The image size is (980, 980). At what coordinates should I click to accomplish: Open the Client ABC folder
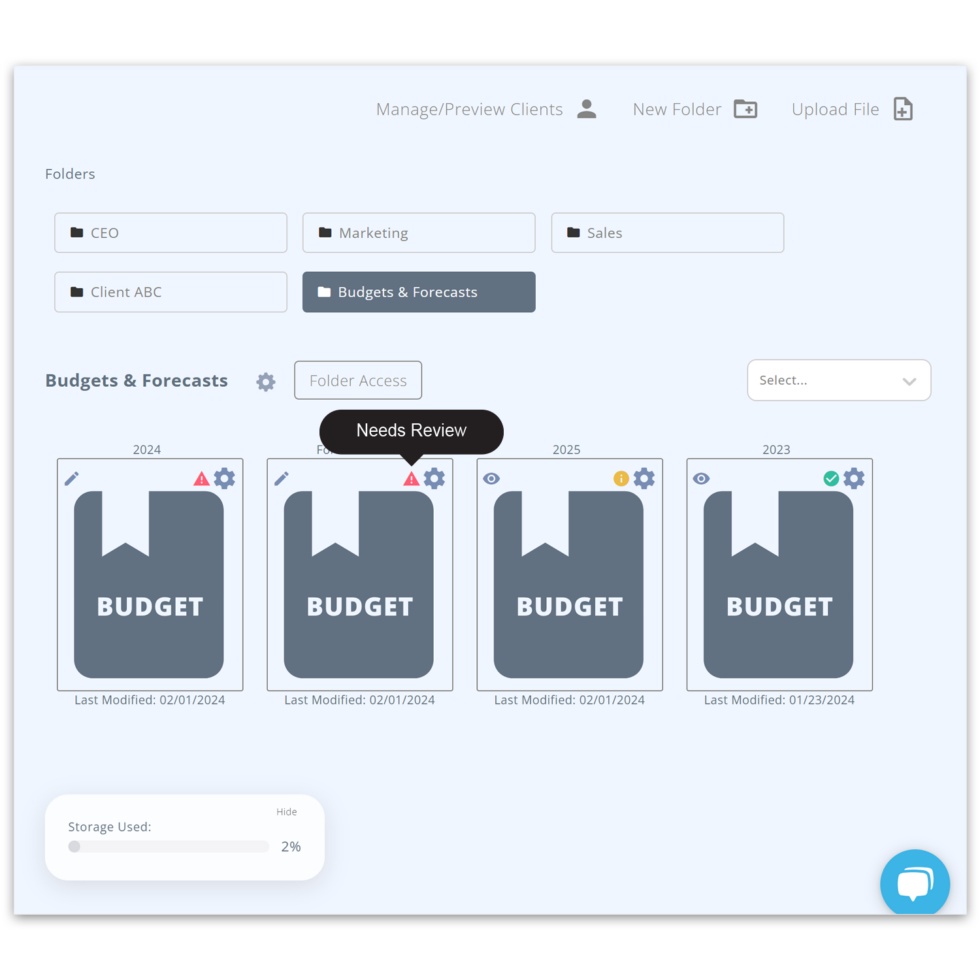(170, 292)
